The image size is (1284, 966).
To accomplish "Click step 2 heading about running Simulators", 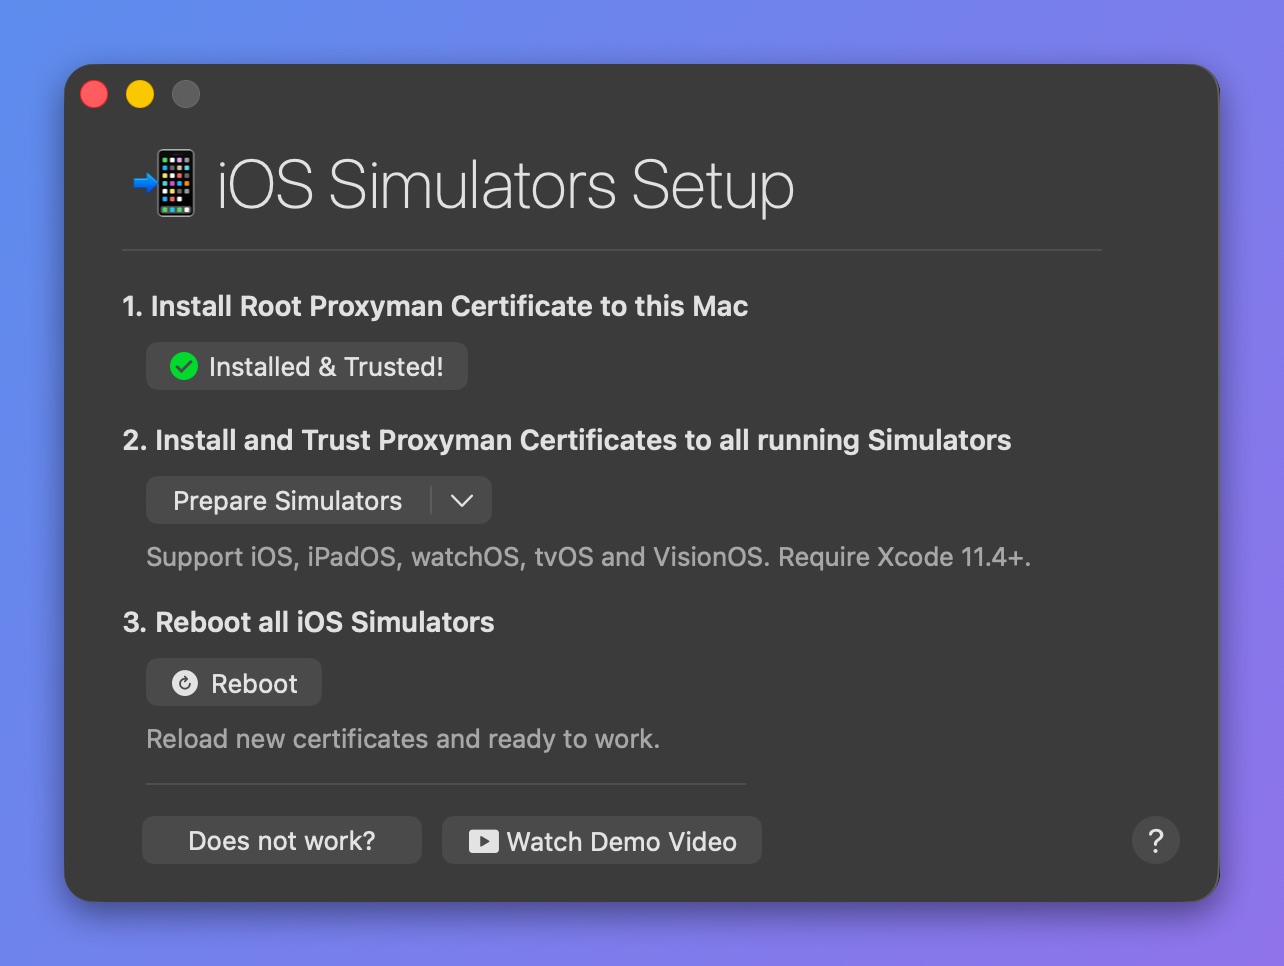I will click(567, 440).
